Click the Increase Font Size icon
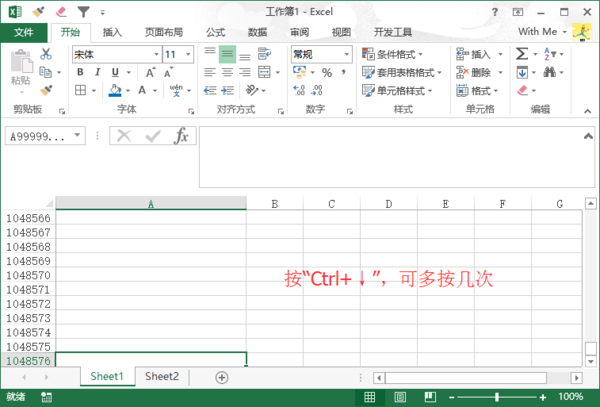Screen dimensions: 600x407 pyautogui.click(x=150, y=72)
